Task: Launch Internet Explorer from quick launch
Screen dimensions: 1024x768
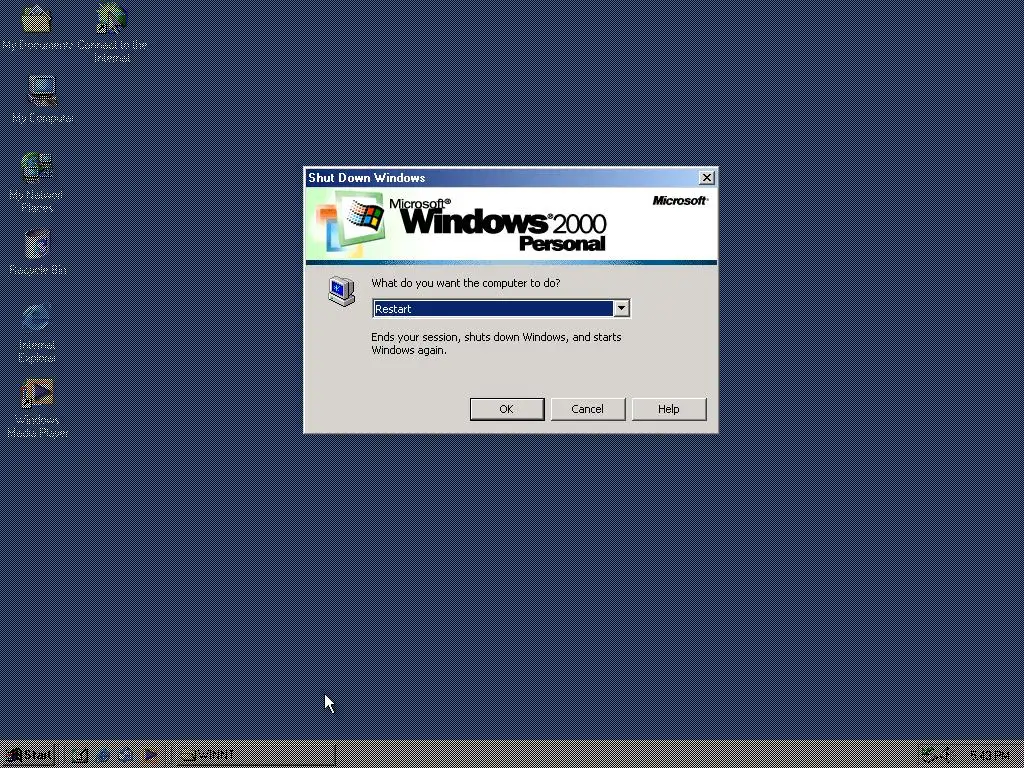Action: point(103,755)
